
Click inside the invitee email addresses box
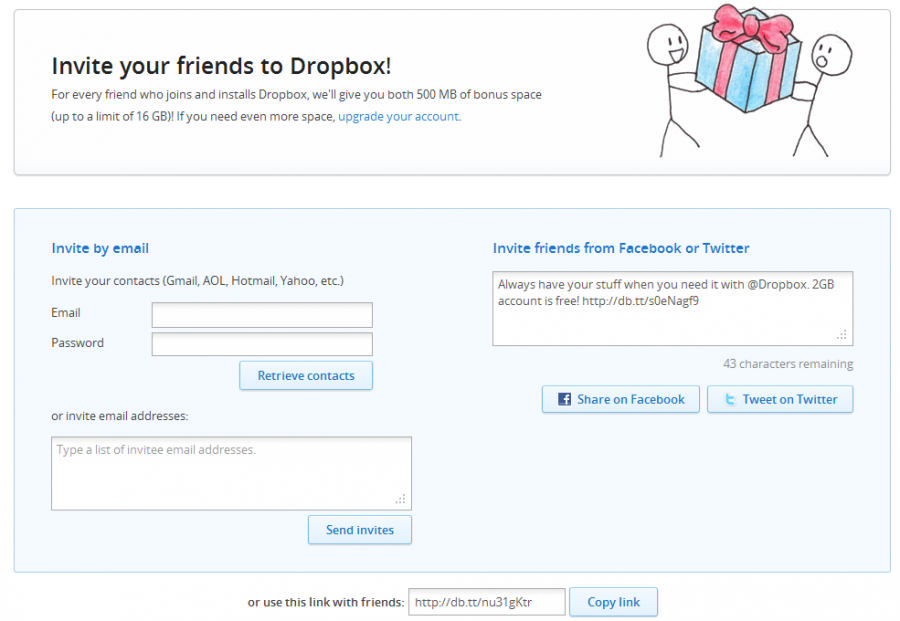click(x=231, y=471)
